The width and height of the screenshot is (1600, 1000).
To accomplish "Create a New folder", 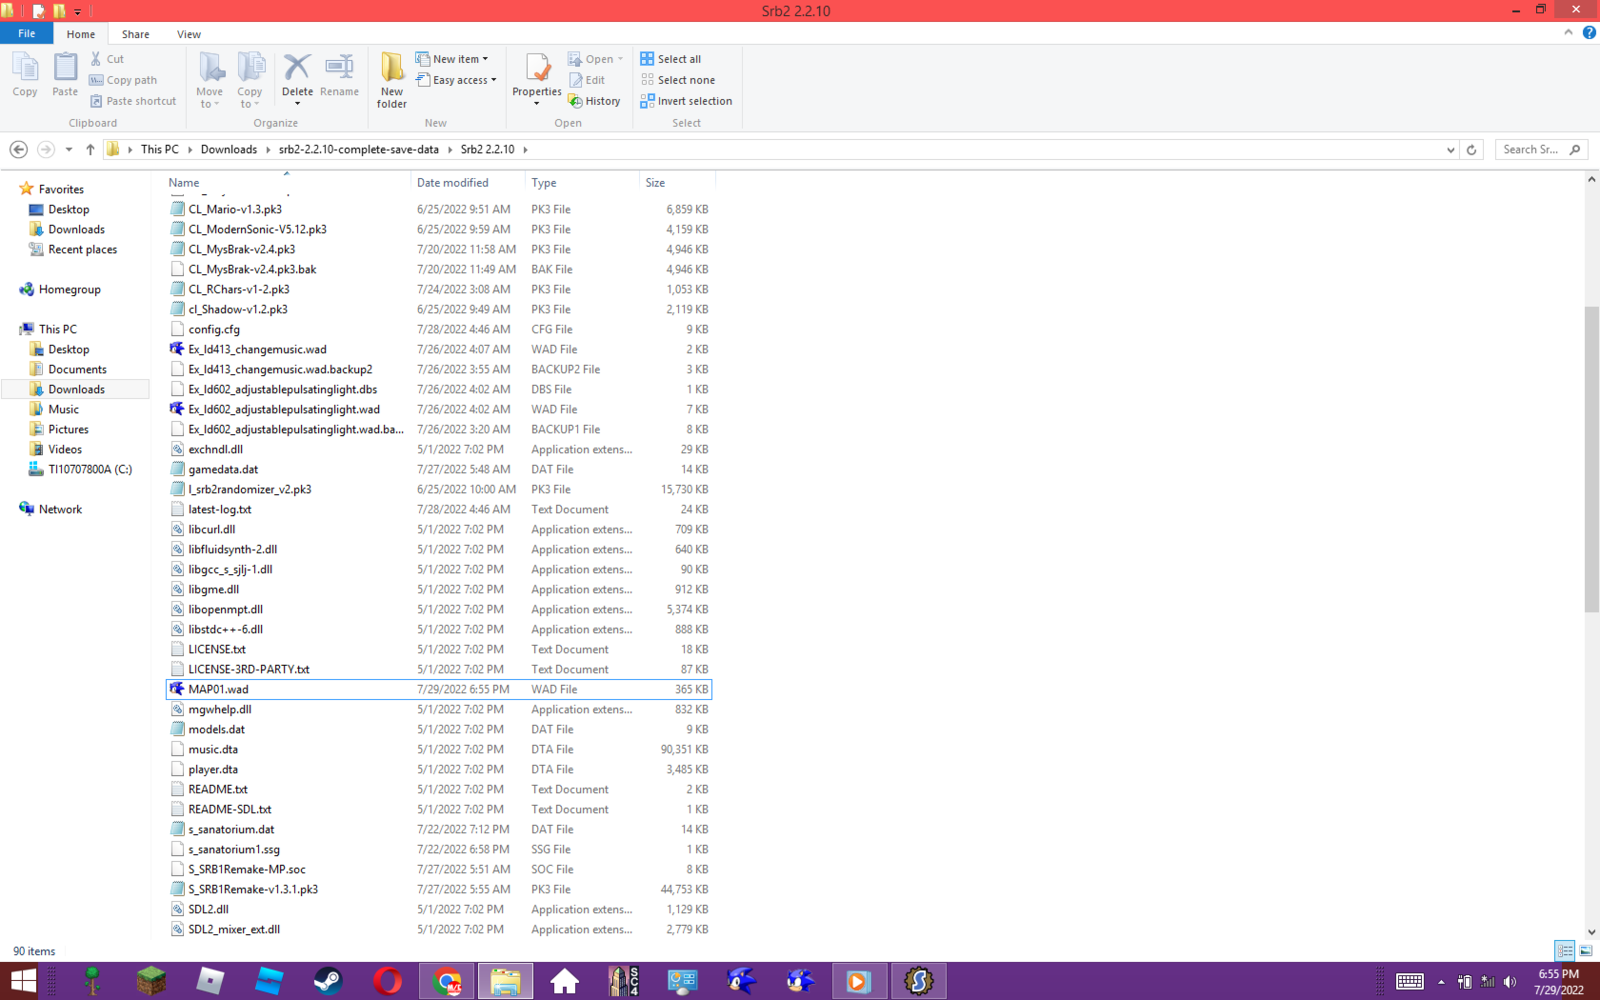I will (392, 80).
